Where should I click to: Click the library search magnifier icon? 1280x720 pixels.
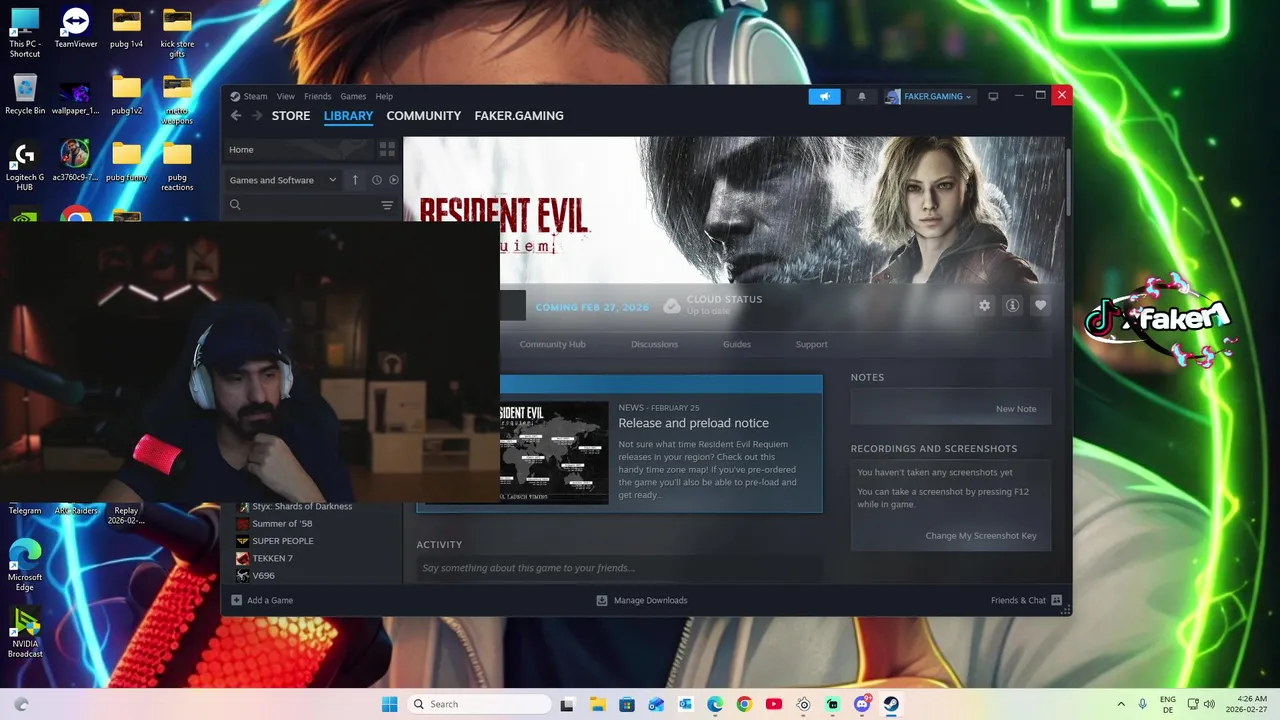coord(235,205)
